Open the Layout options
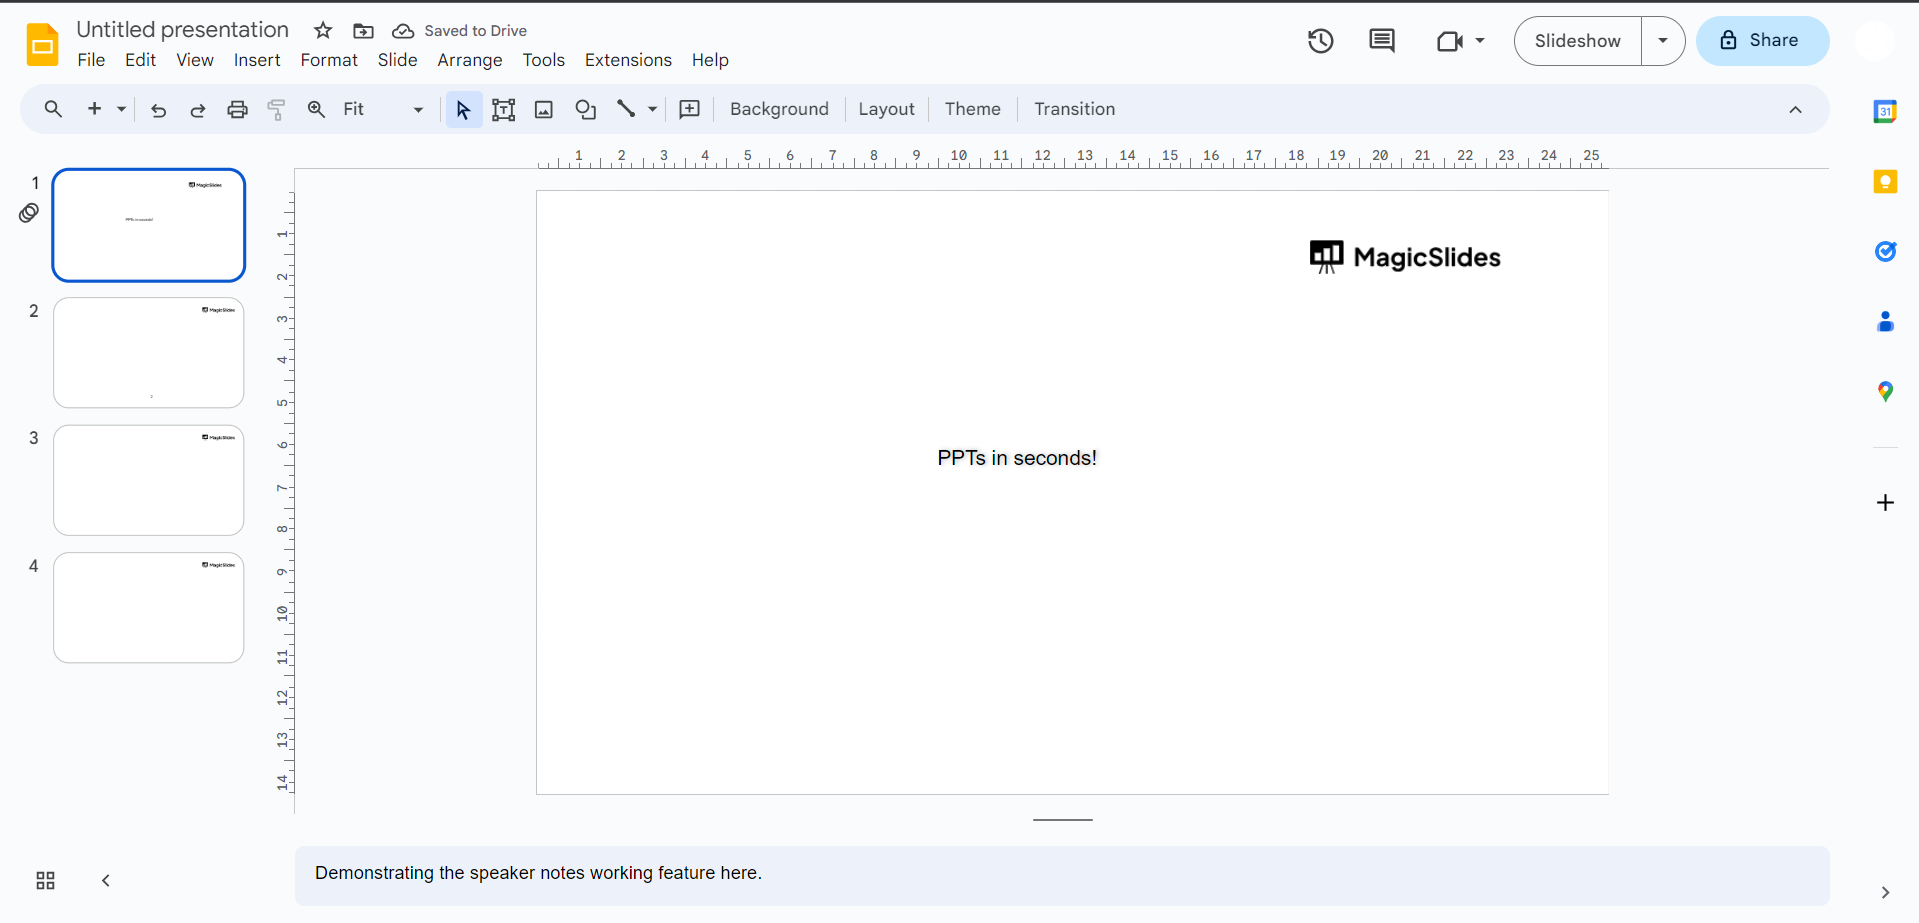Image resolution: width=1919 pixels, height=923 pixels. tap(886, 109)
